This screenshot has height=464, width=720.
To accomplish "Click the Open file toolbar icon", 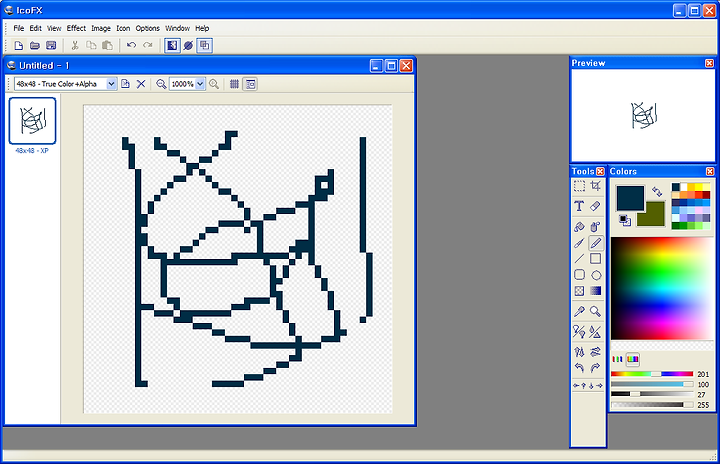I will [x=35, y=45].
